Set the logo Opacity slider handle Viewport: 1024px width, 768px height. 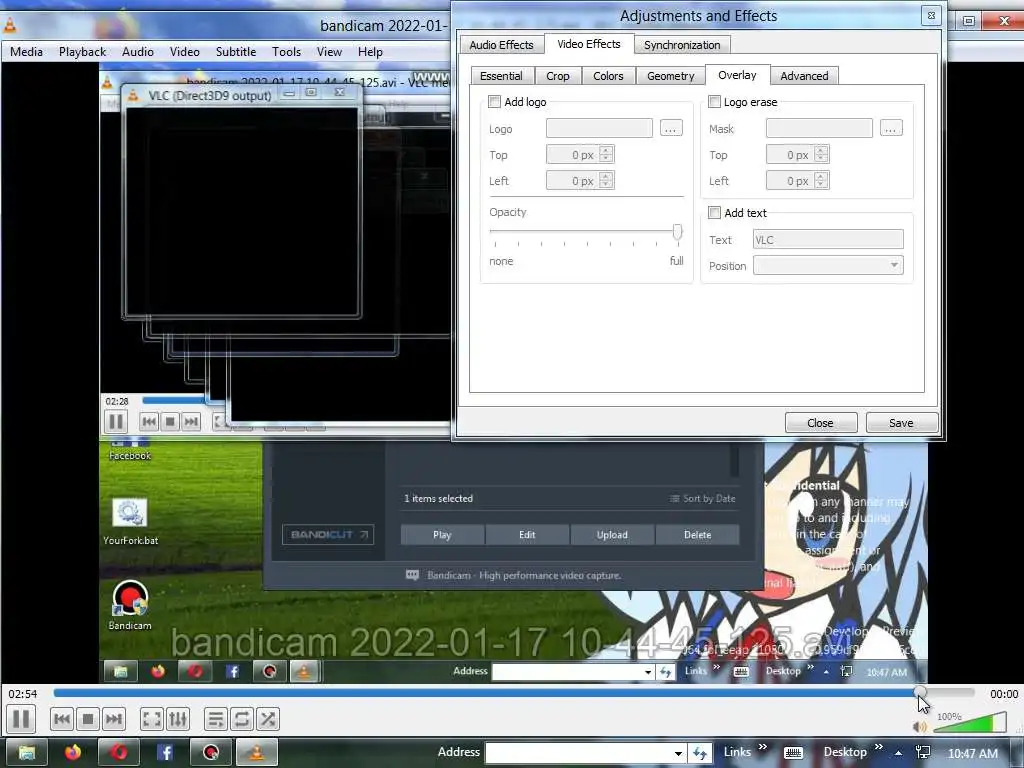click(x=677, y=231)
